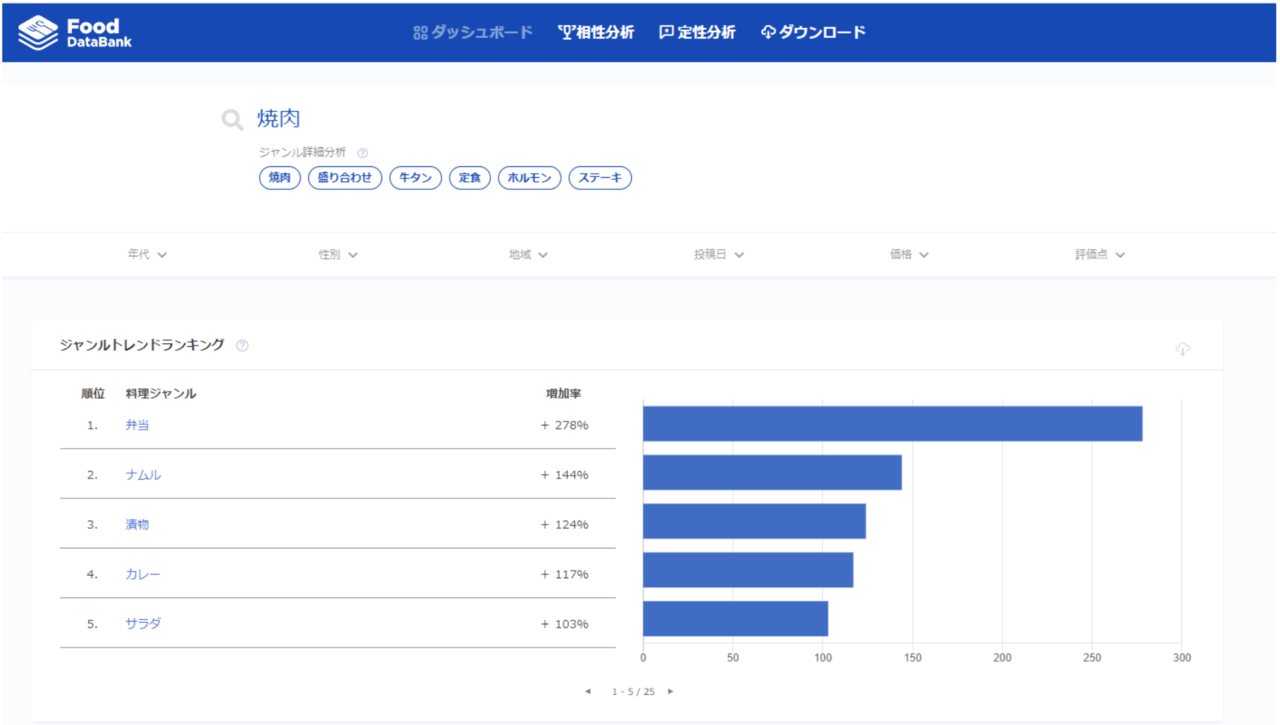Click the help icon beside ジャンルトレンドランキング
The image size is (1280, 725).
tap(242, 346)
